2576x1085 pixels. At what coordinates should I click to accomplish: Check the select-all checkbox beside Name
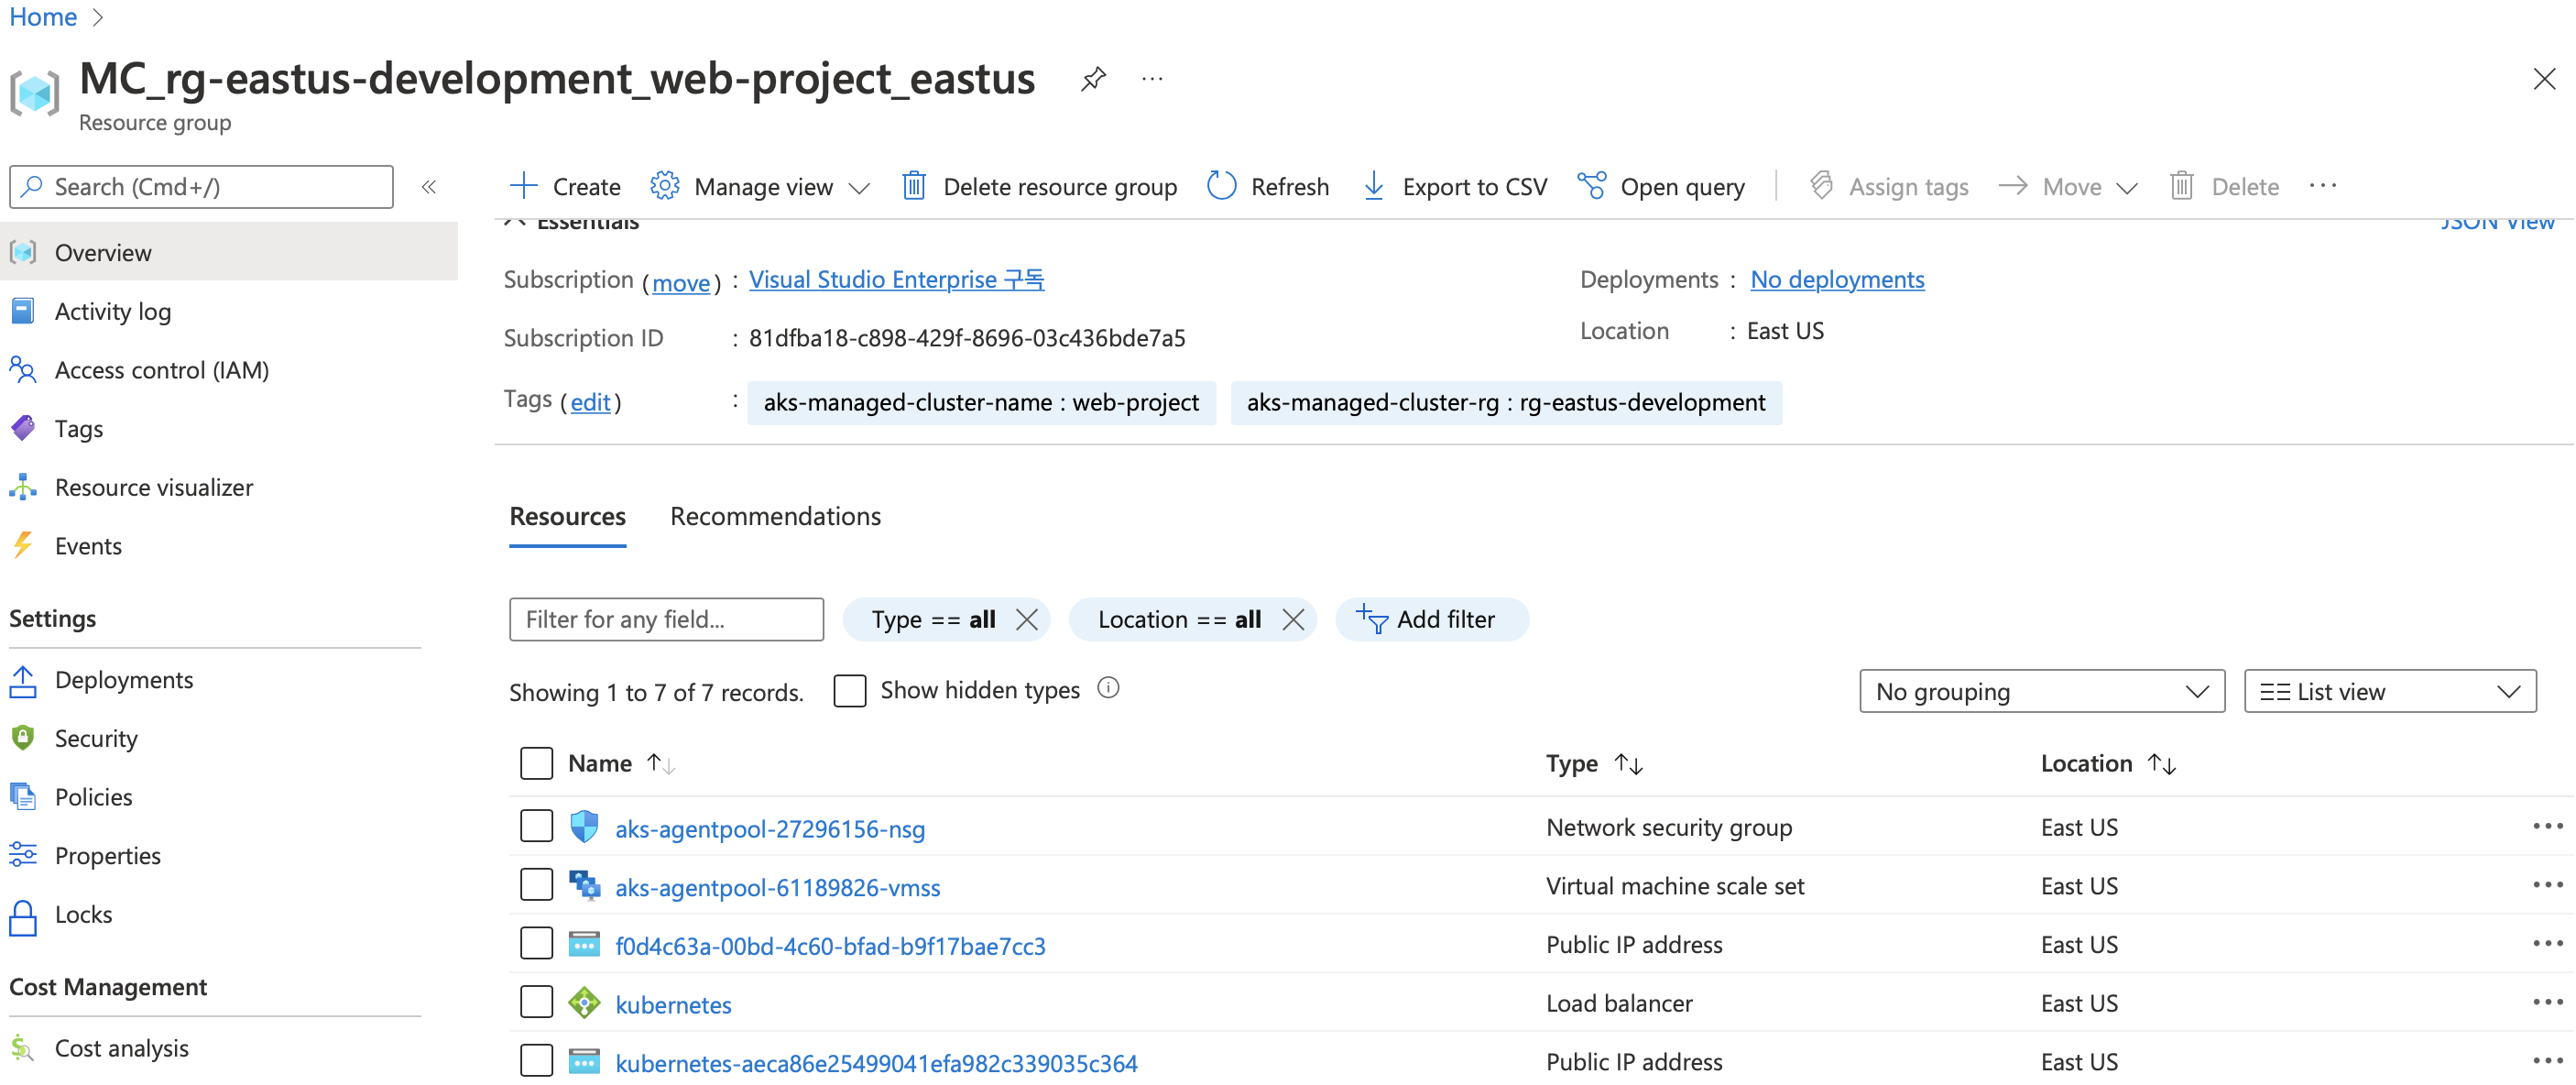pos(536,763)
